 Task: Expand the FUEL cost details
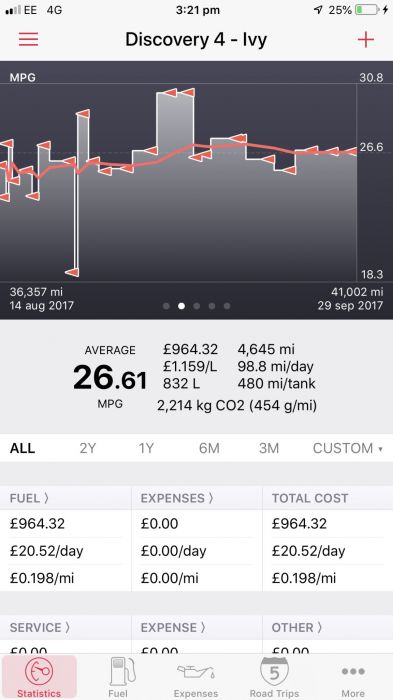point(29,498)
